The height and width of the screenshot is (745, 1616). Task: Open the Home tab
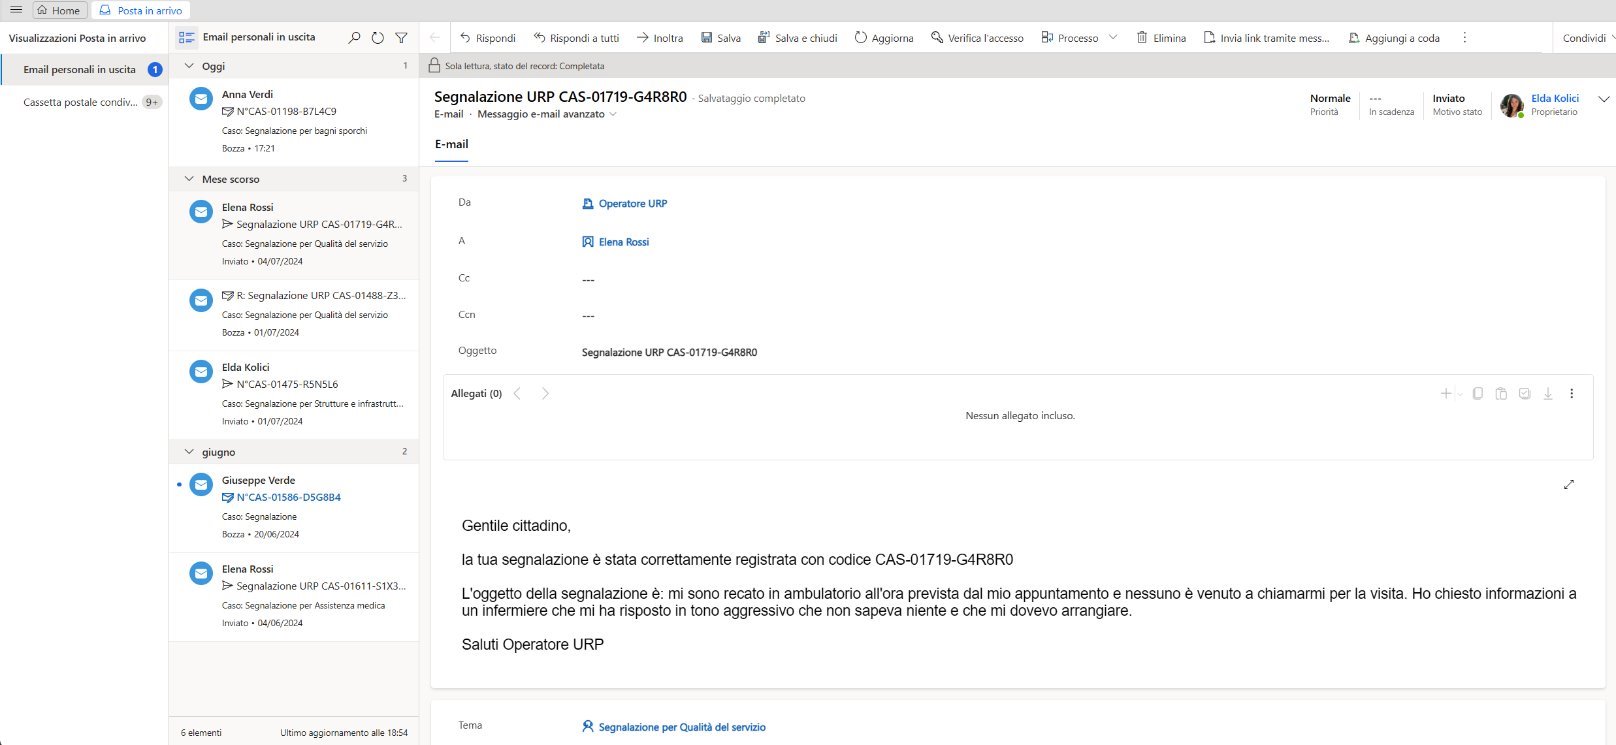[59, 10]
